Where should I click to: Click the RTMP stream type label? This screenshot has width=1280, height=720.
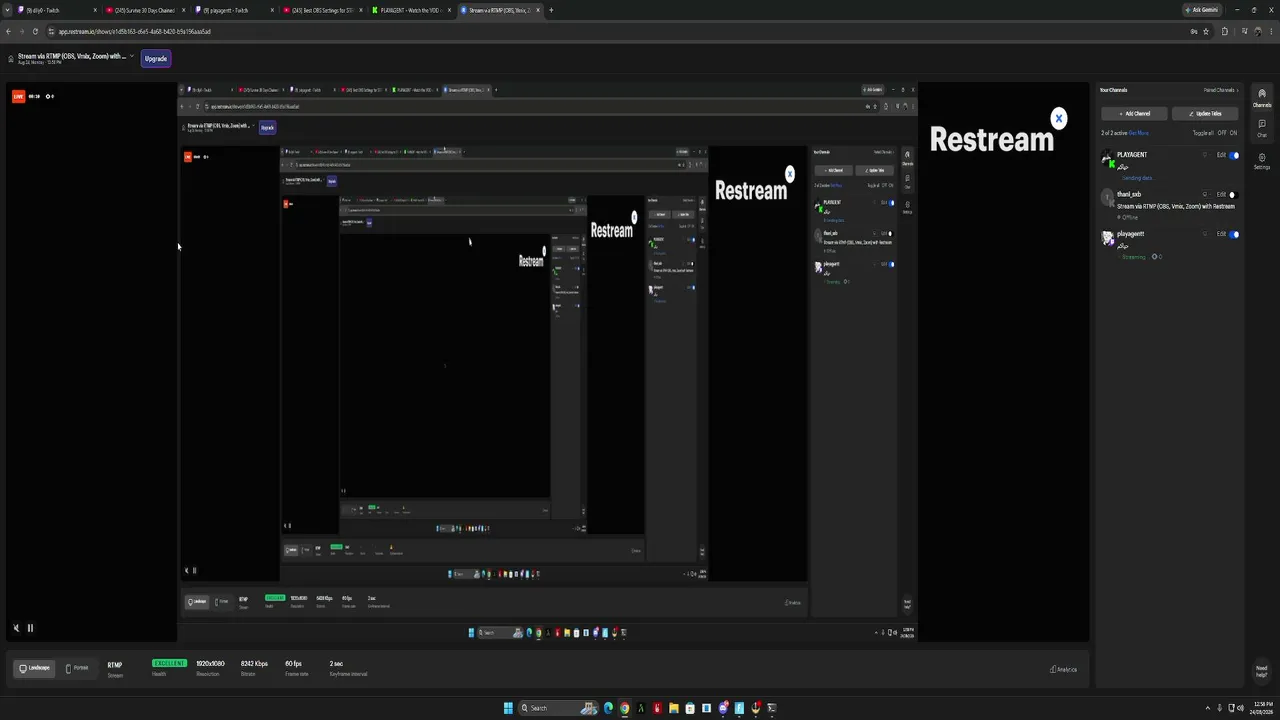click(115, 665)
